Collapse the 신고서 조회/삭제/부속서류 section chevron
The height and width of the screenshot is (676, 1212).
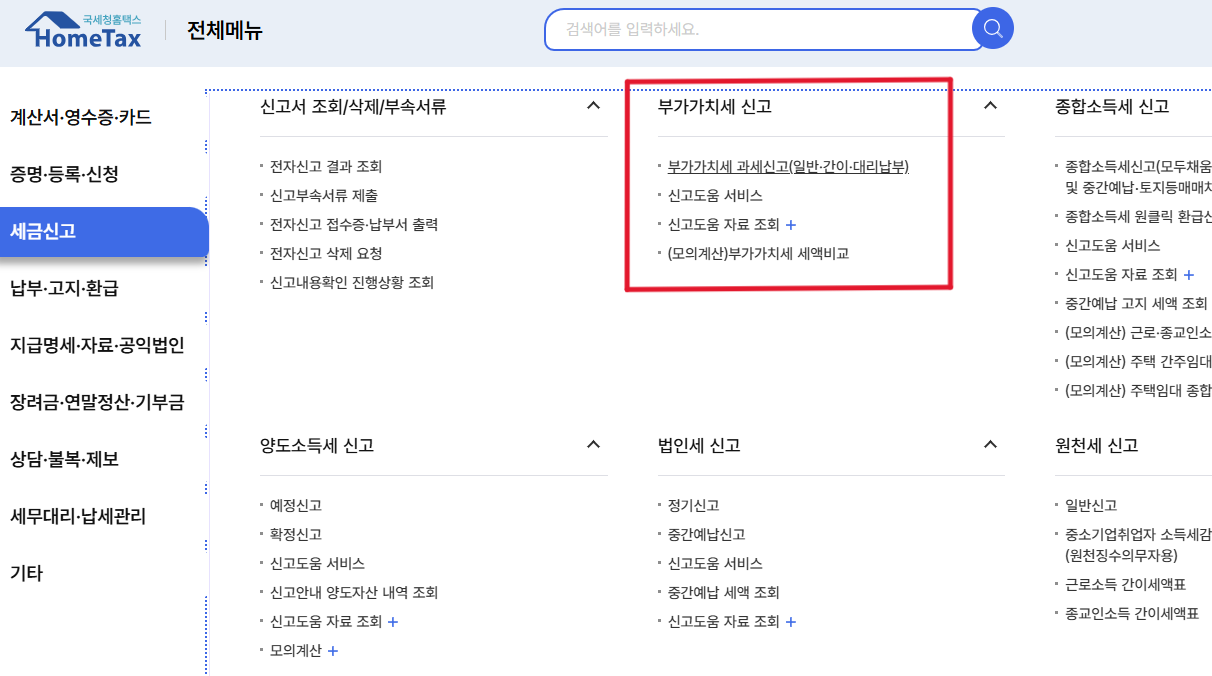click(595, 104)
